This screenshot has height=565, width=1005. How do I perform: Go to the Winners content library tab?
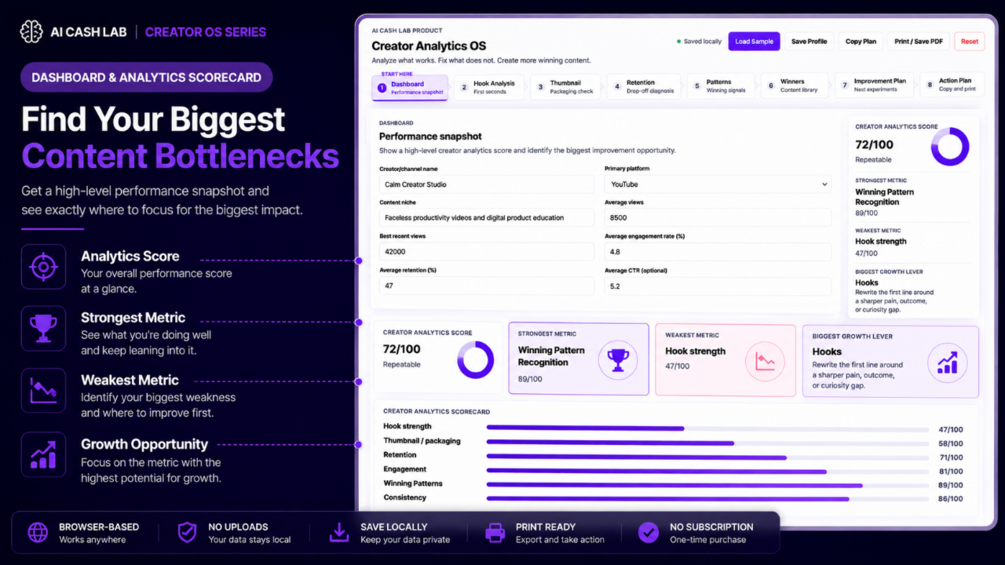(x=793, y=86)
